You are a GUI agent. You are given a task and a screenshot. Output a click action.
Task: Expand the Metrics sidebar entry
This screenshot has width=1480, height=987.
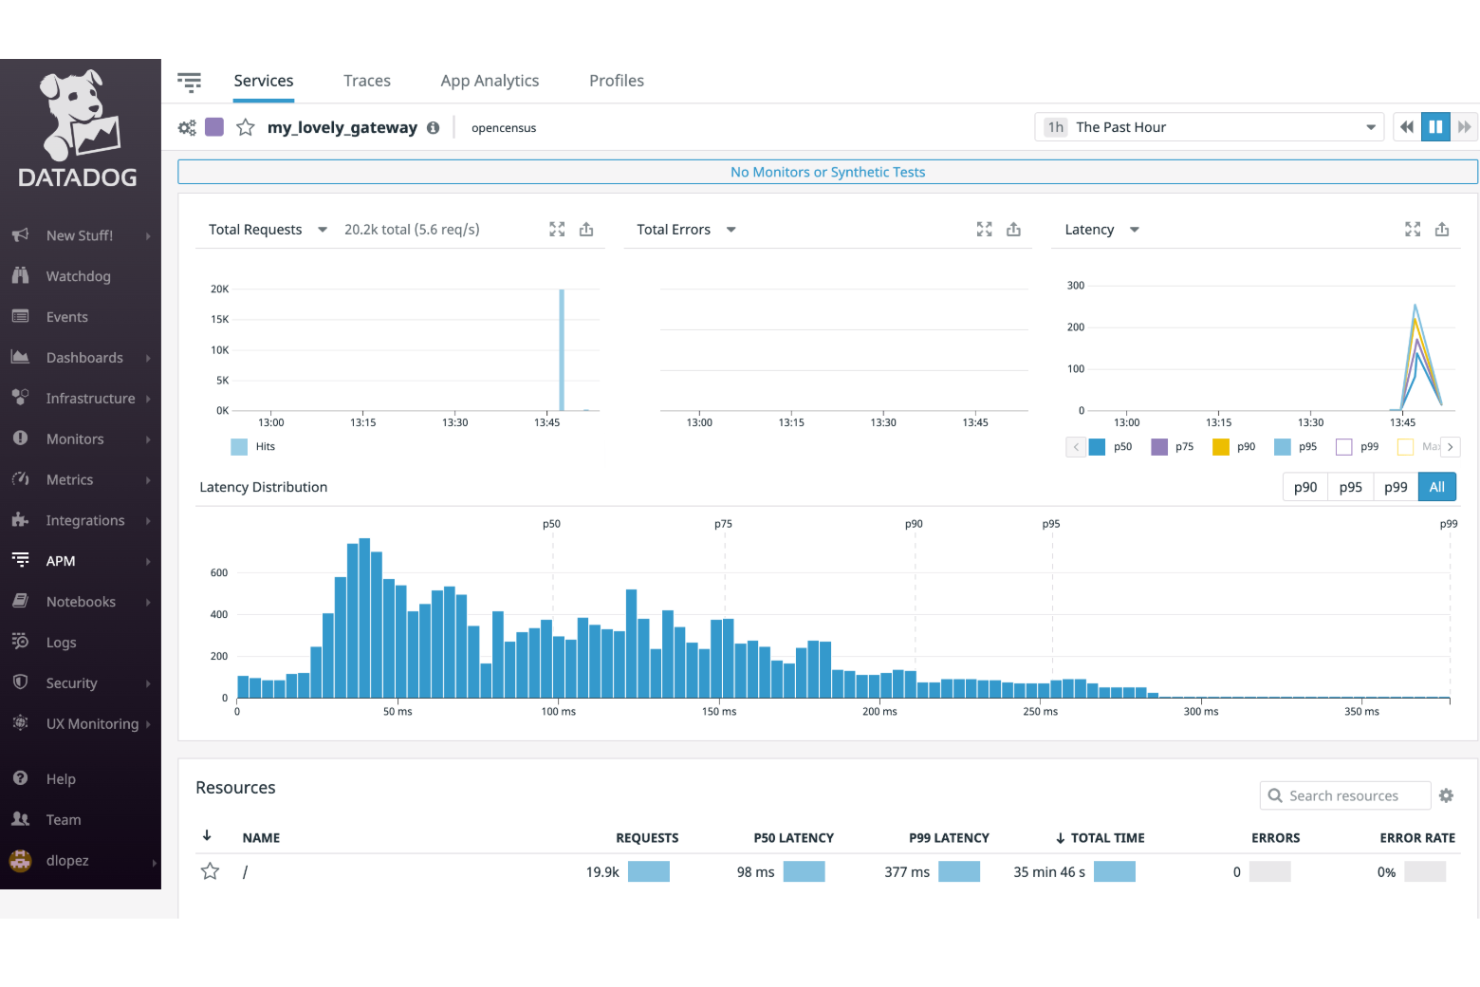71,479
